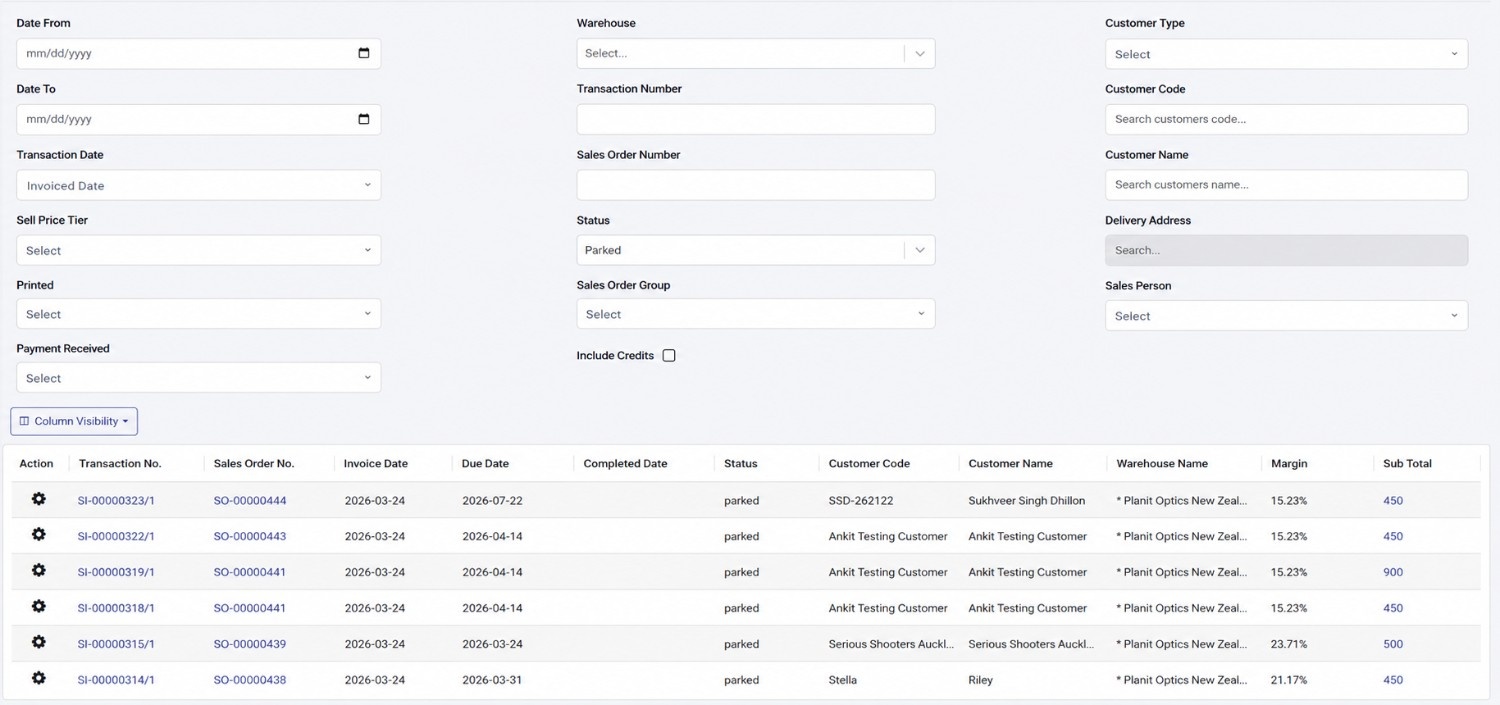Image resolution: width=1500 pixels, height=705 pixels.
Task: Click sub total 900 link
Action: pos(1393,572)
